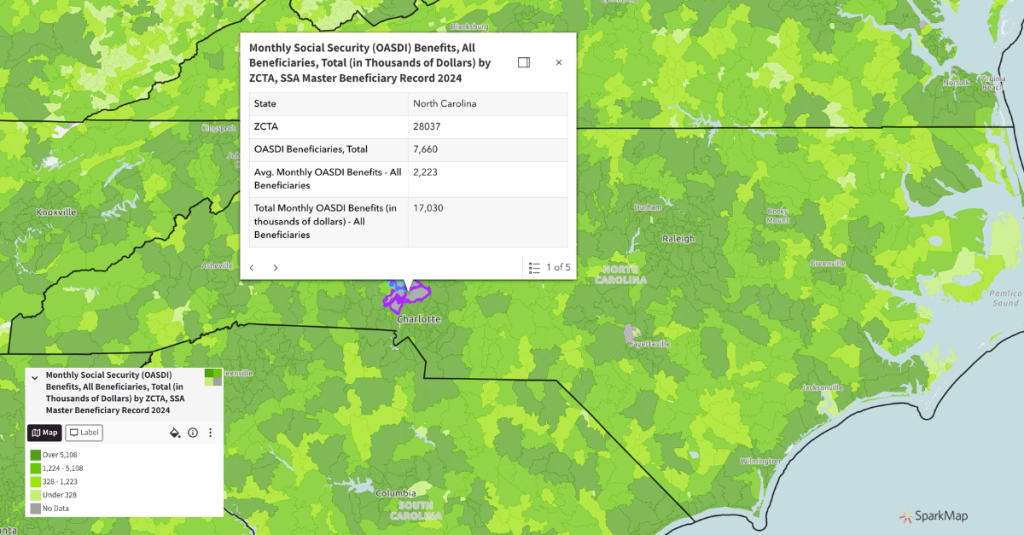This screenshot has height=535, width=1024.
Task: Open layer information icon
Action: [193, 432]
